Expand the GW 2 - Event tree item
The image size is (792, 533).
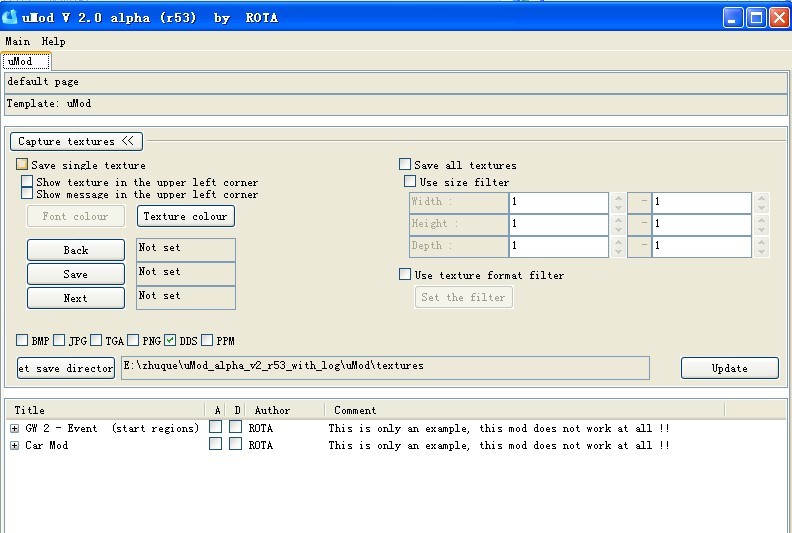point(15,429)
